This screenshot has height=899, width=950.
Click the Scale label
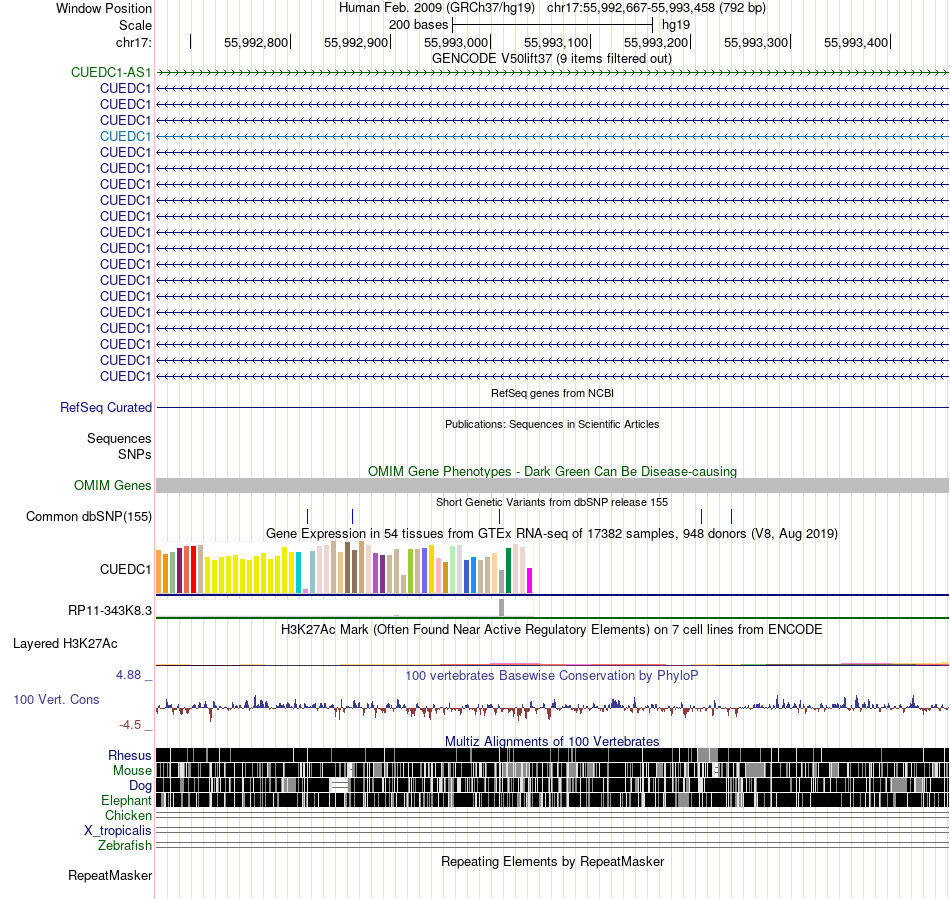click(135, 25)
